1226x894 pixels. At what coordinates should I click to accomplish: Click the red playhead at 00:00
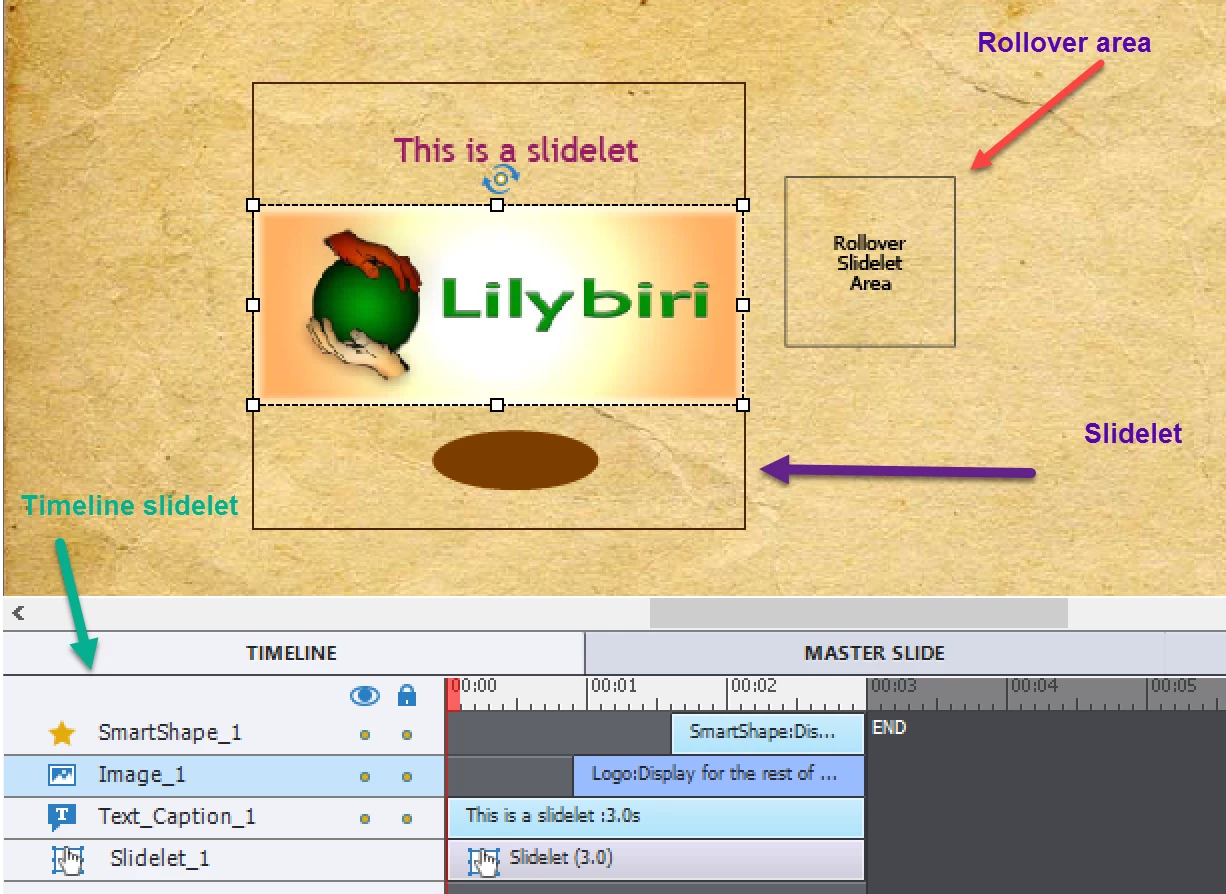pyautogui.click(x=453, y=694)
